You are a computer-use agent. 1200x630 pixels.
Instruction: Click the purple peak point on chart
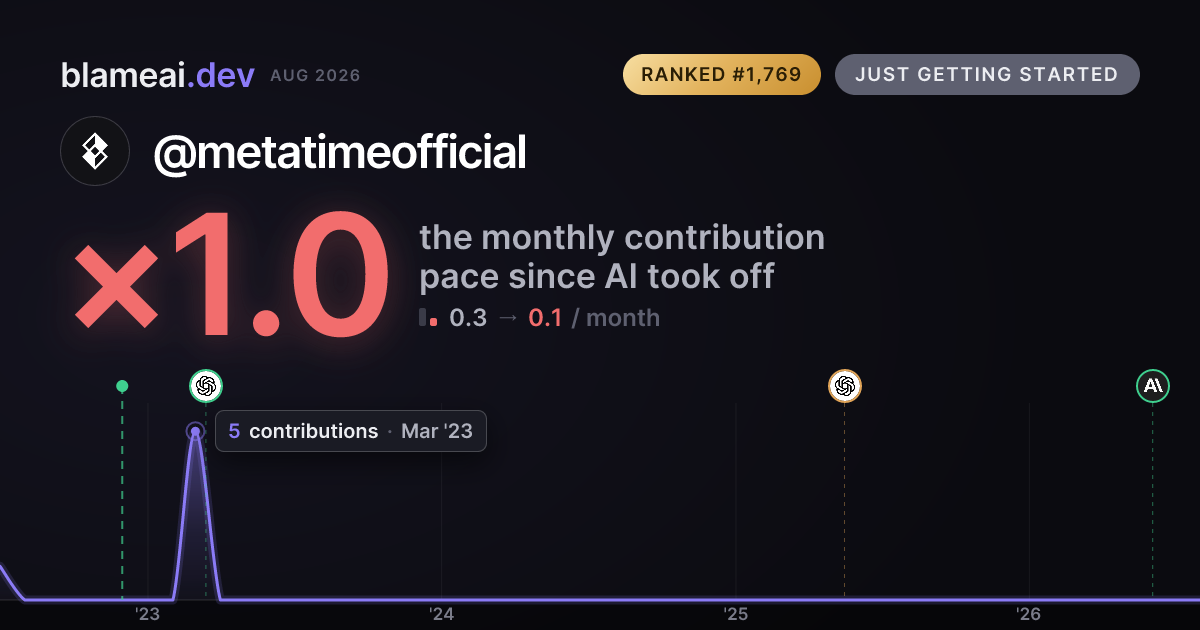coord(195,432)
